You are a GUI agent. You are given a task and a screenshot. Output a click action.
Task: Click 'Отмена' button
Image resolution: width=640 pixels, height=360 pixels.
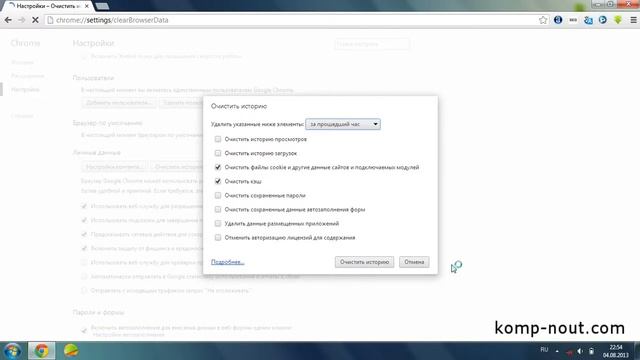(x=414, y=262)
